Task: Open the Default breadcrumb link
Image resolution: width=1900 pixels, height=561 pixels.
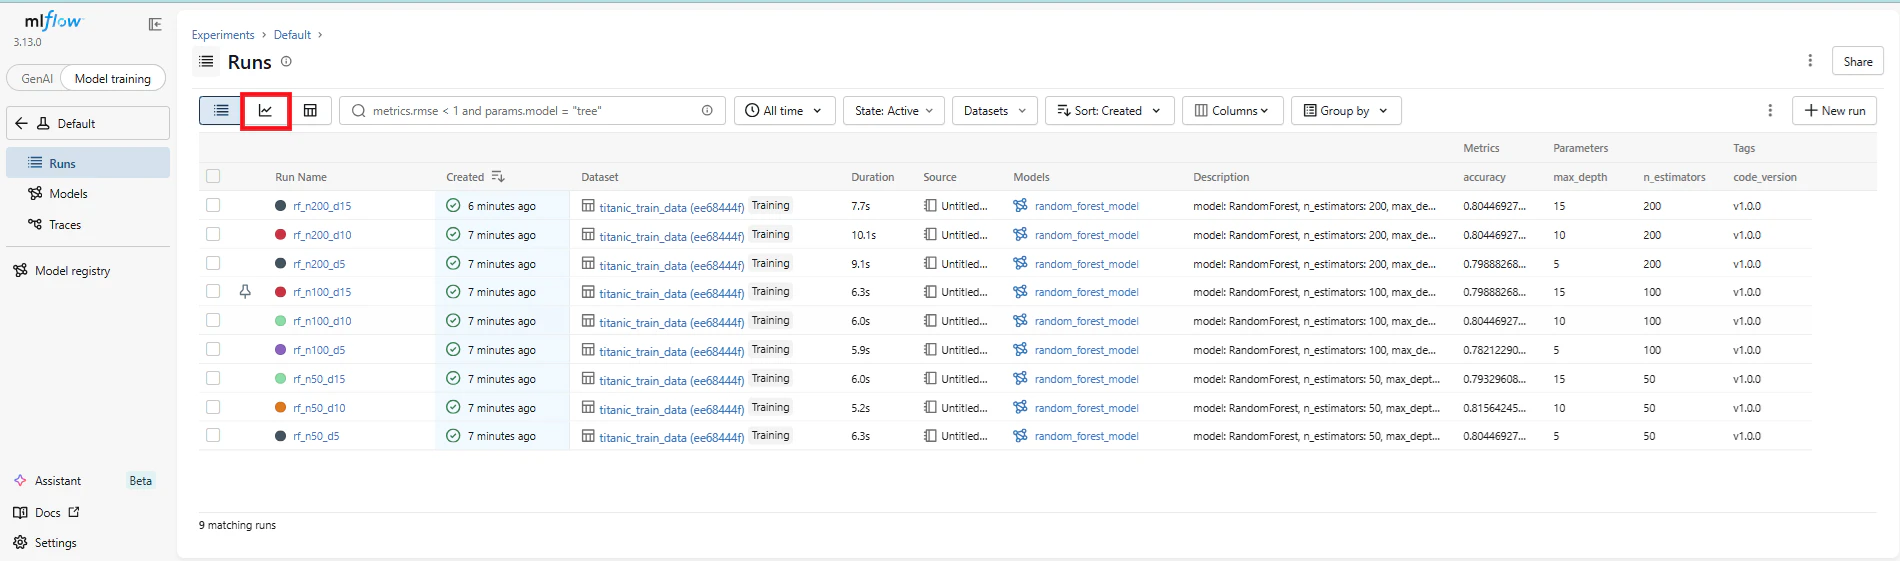Action: tap(292, 35)
